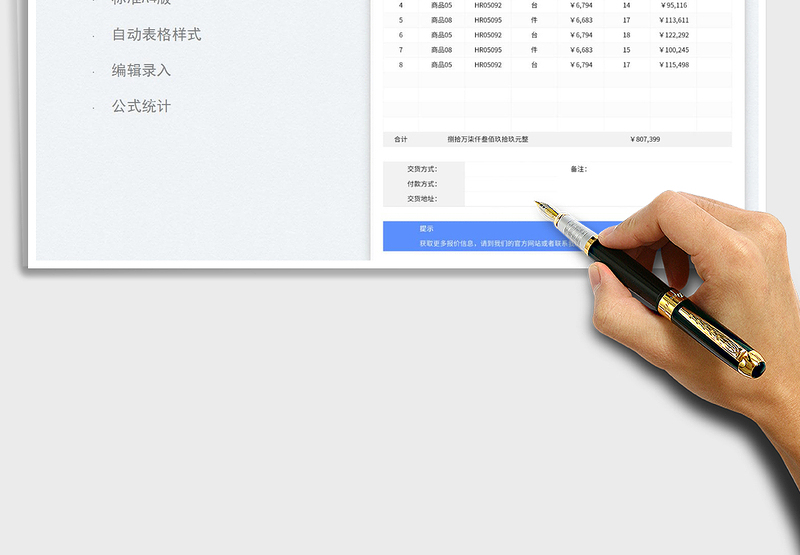Select the uppercase amount text in total row
This screenshot has height=555, width=800.
click(487, 140)
